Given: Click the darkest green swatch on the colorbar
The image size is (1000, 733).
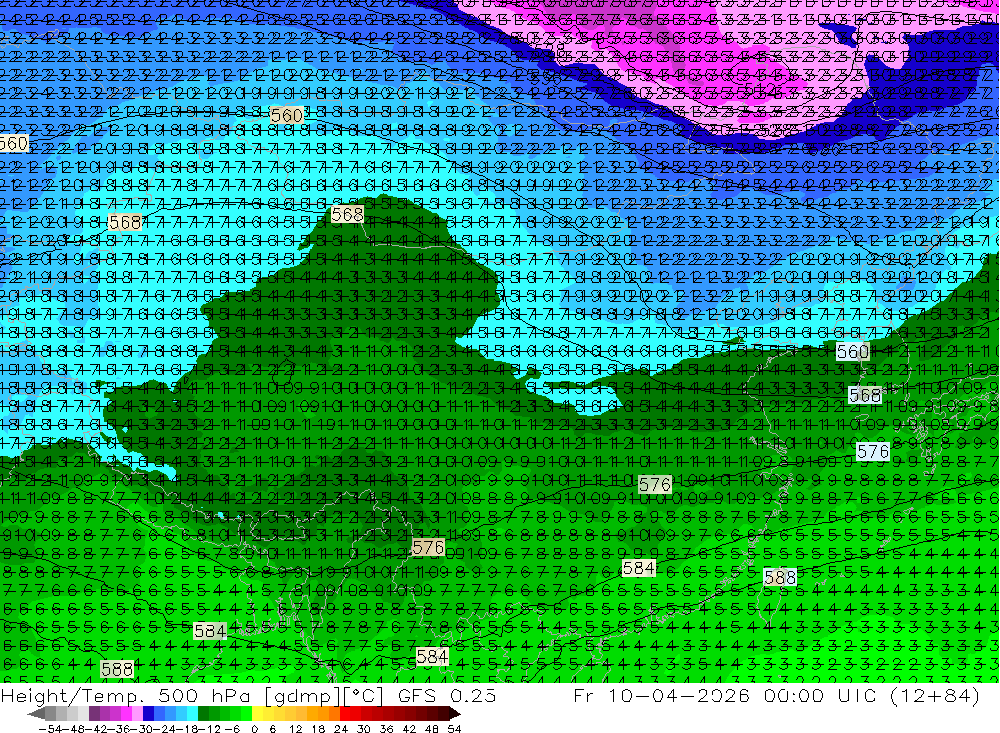Looking at the screenshot, I should (x=203, y=714).
